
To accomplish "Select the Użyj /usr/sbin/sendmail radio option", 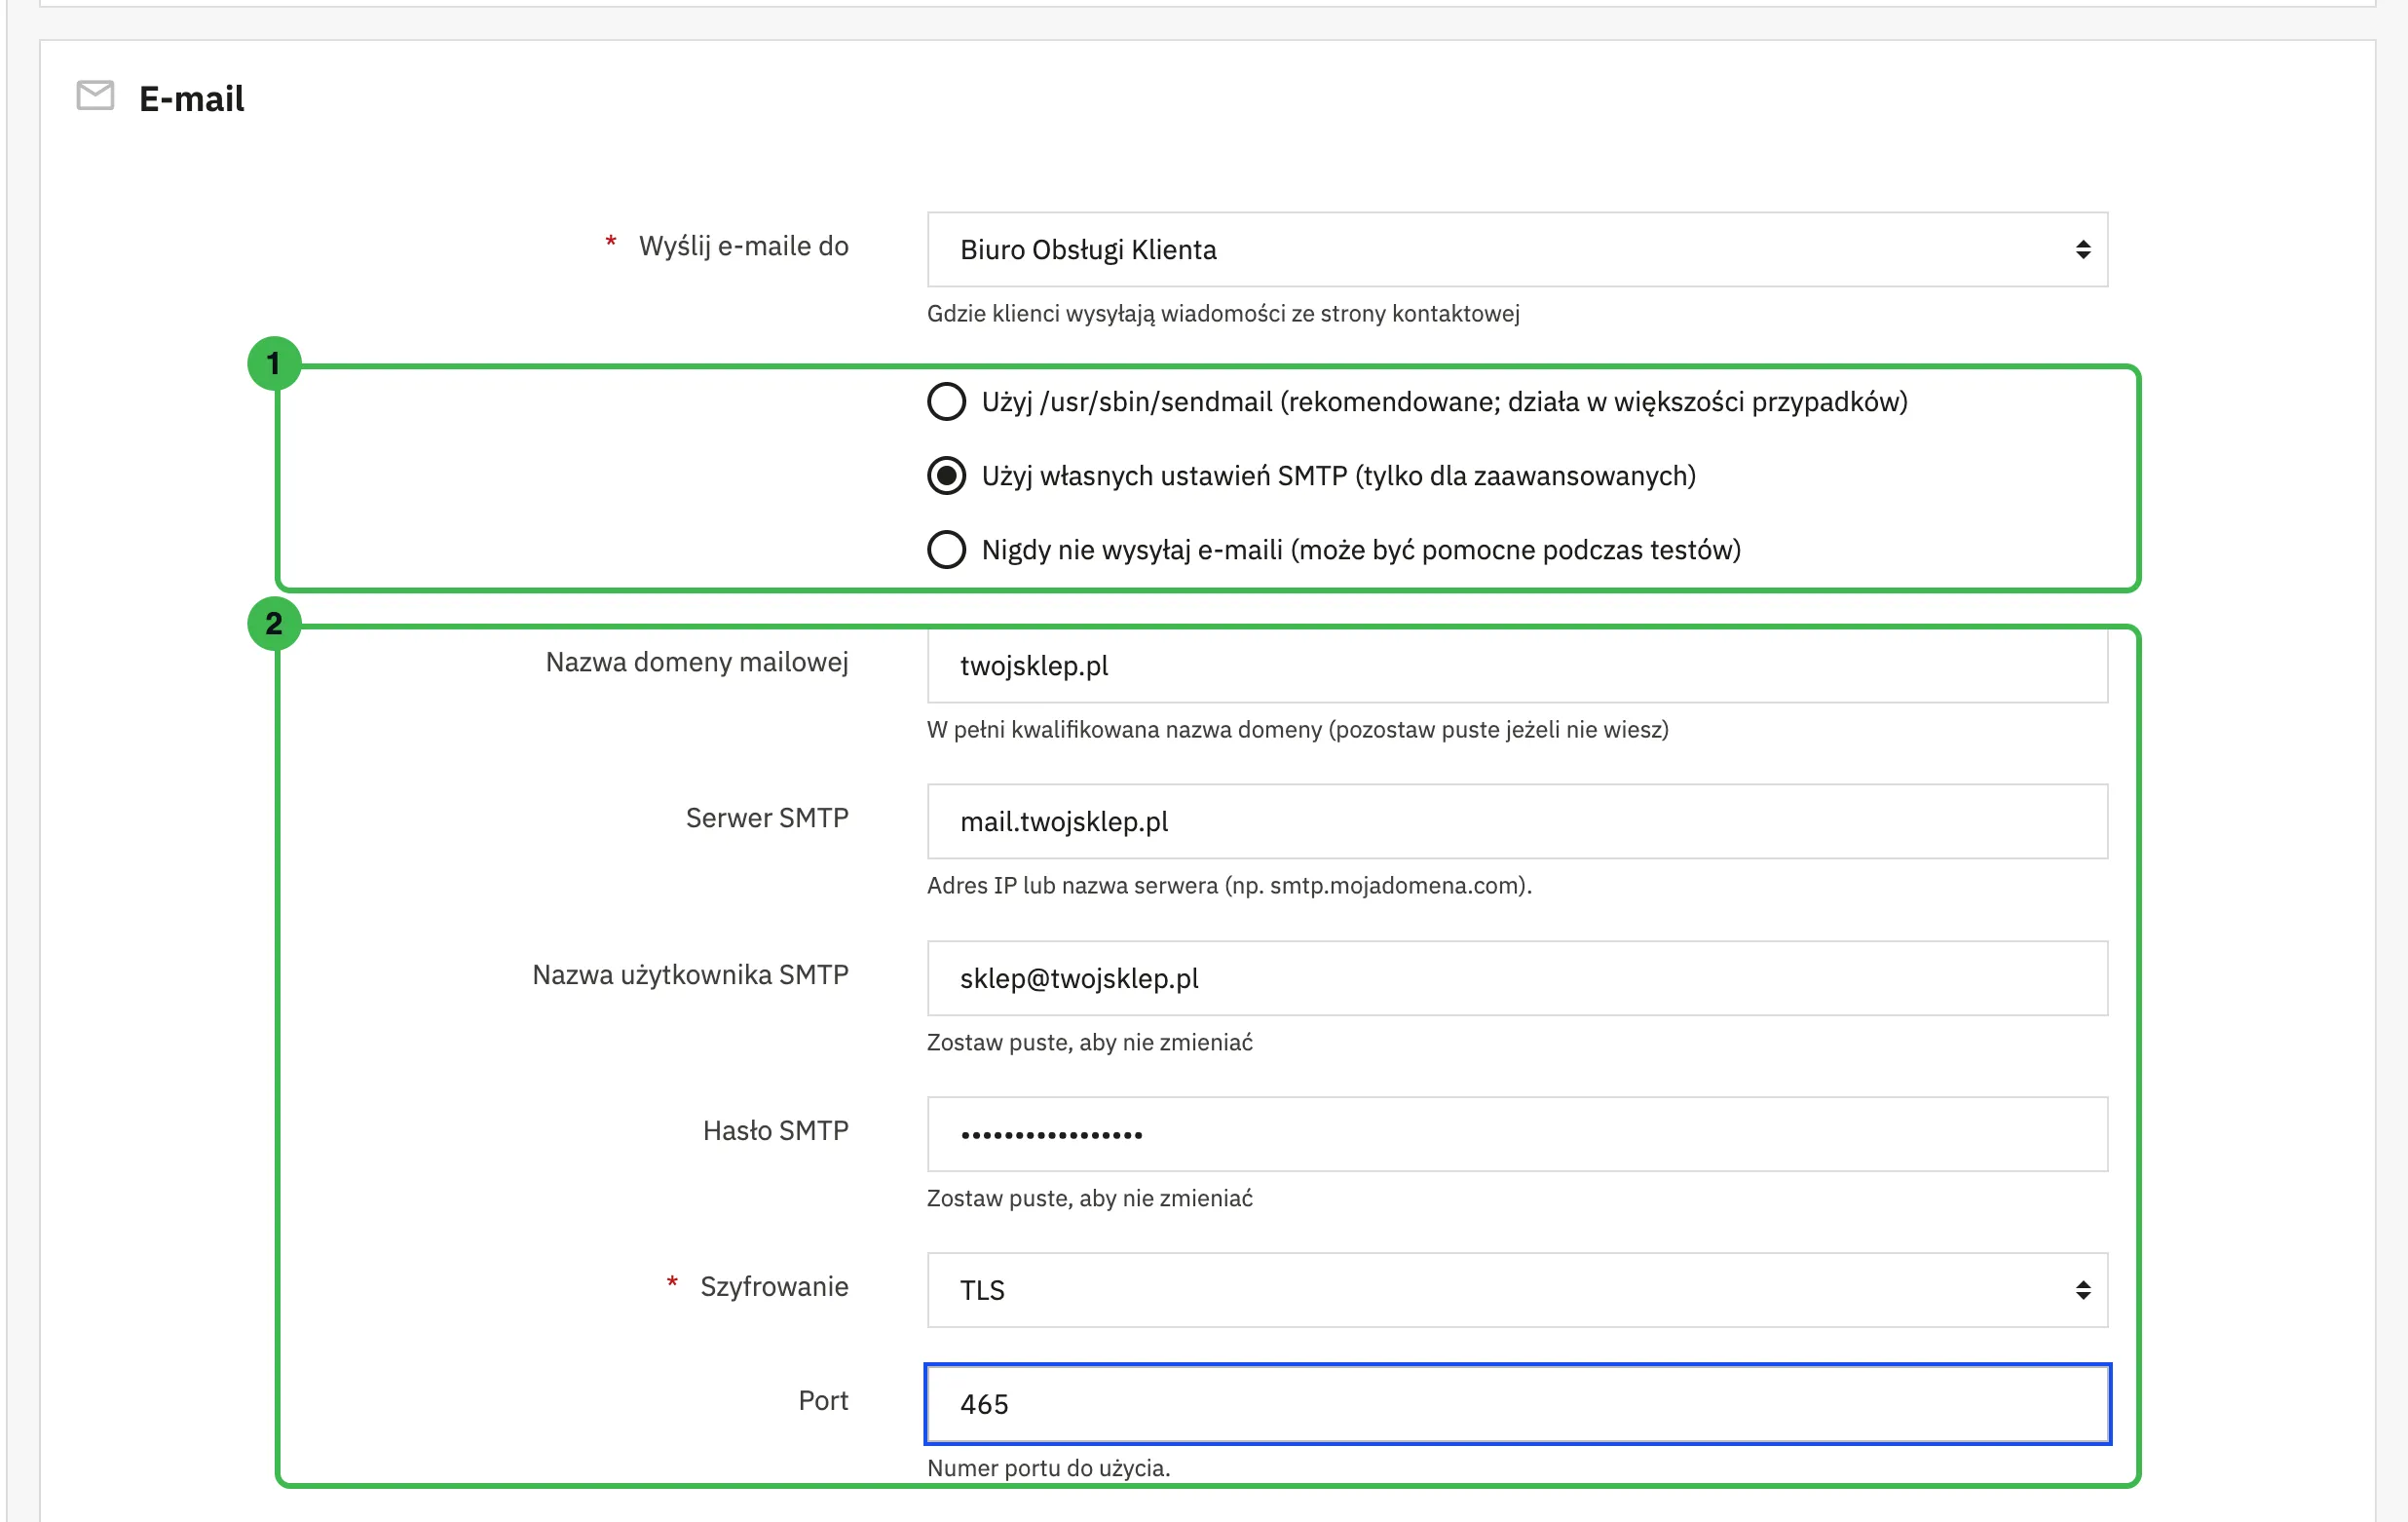I will point(946,402).
